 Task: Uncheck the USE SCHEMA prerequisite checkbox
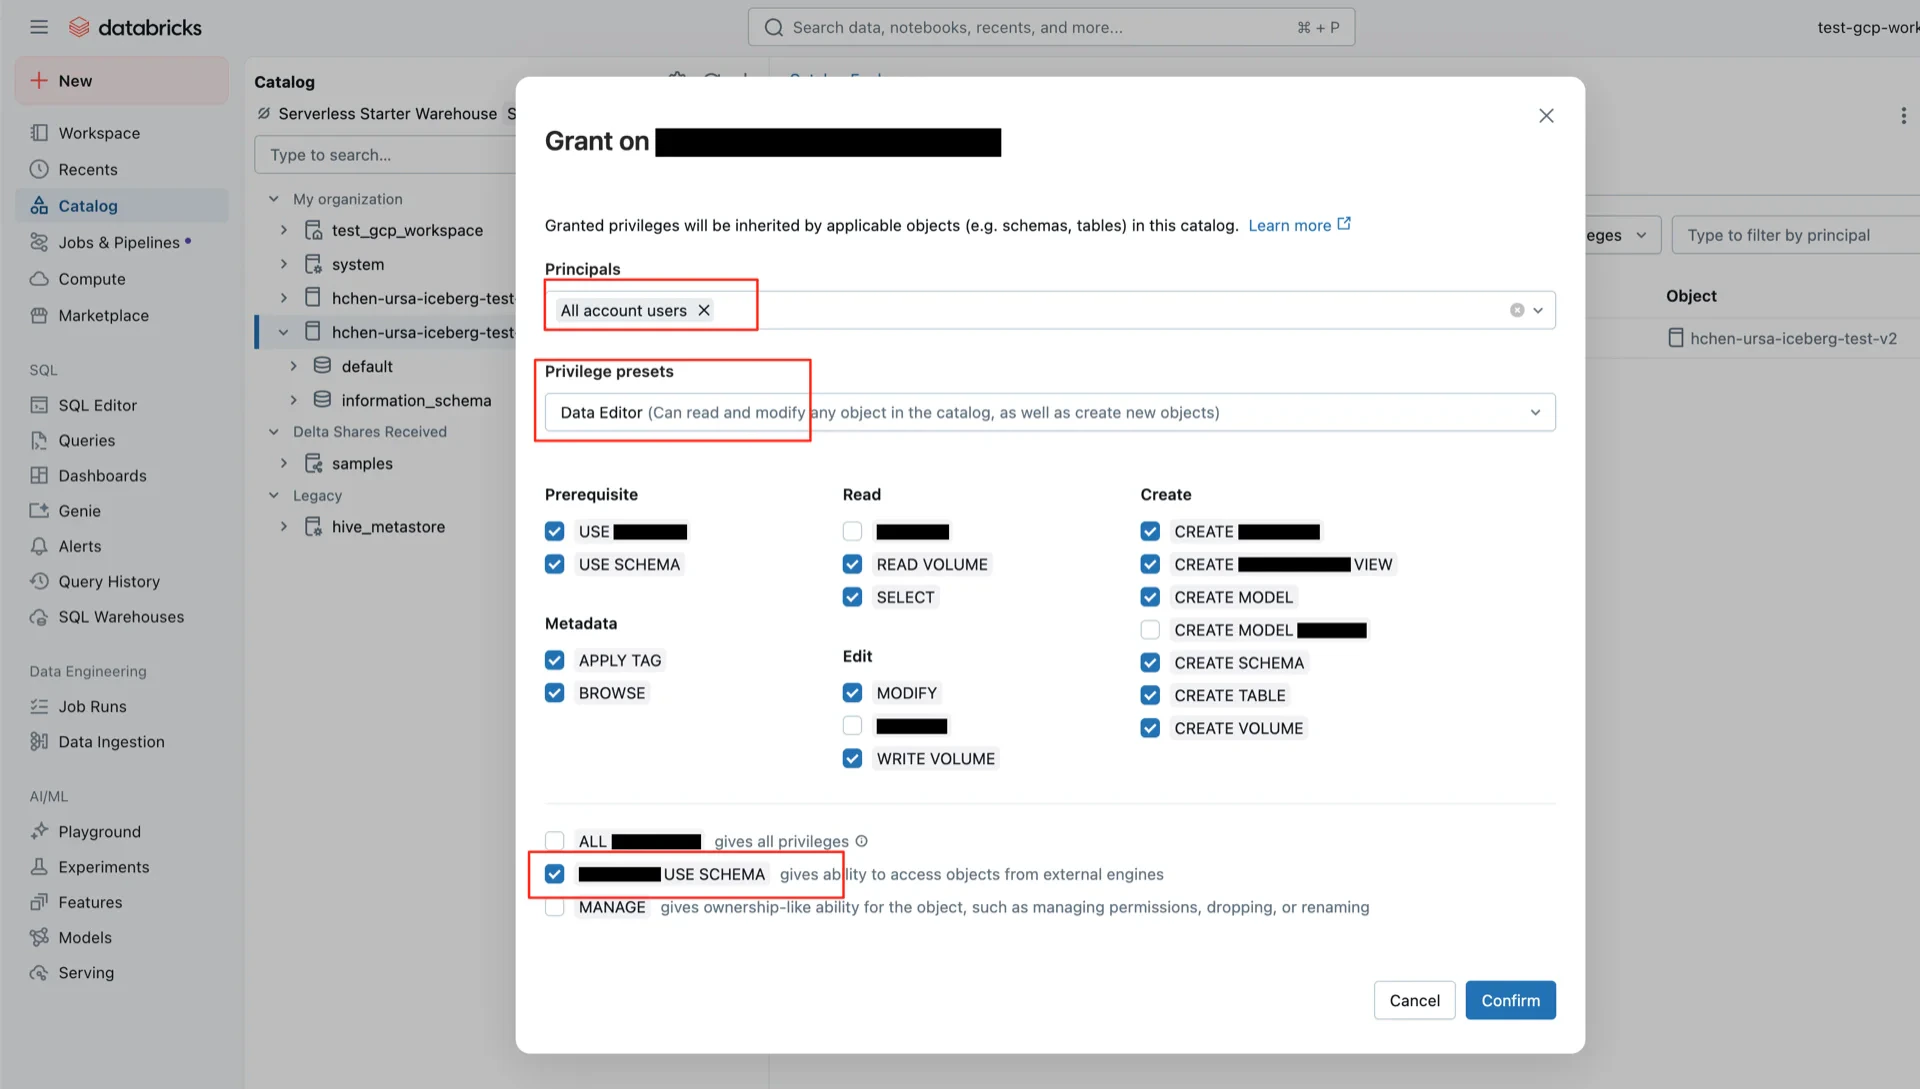(555, 564)
